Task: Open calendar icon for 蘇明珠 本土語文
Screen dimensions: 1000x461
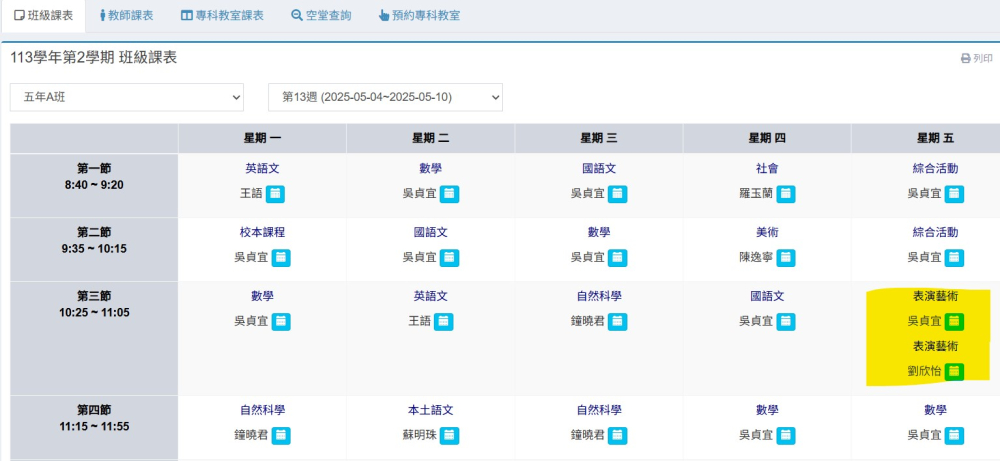Action: (450, 435)
